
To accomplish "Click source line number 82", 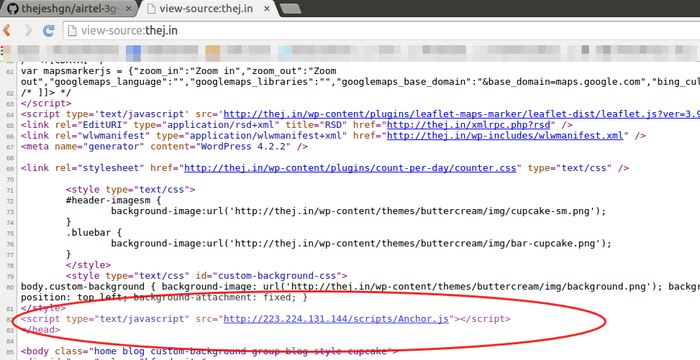I will 10,320.
